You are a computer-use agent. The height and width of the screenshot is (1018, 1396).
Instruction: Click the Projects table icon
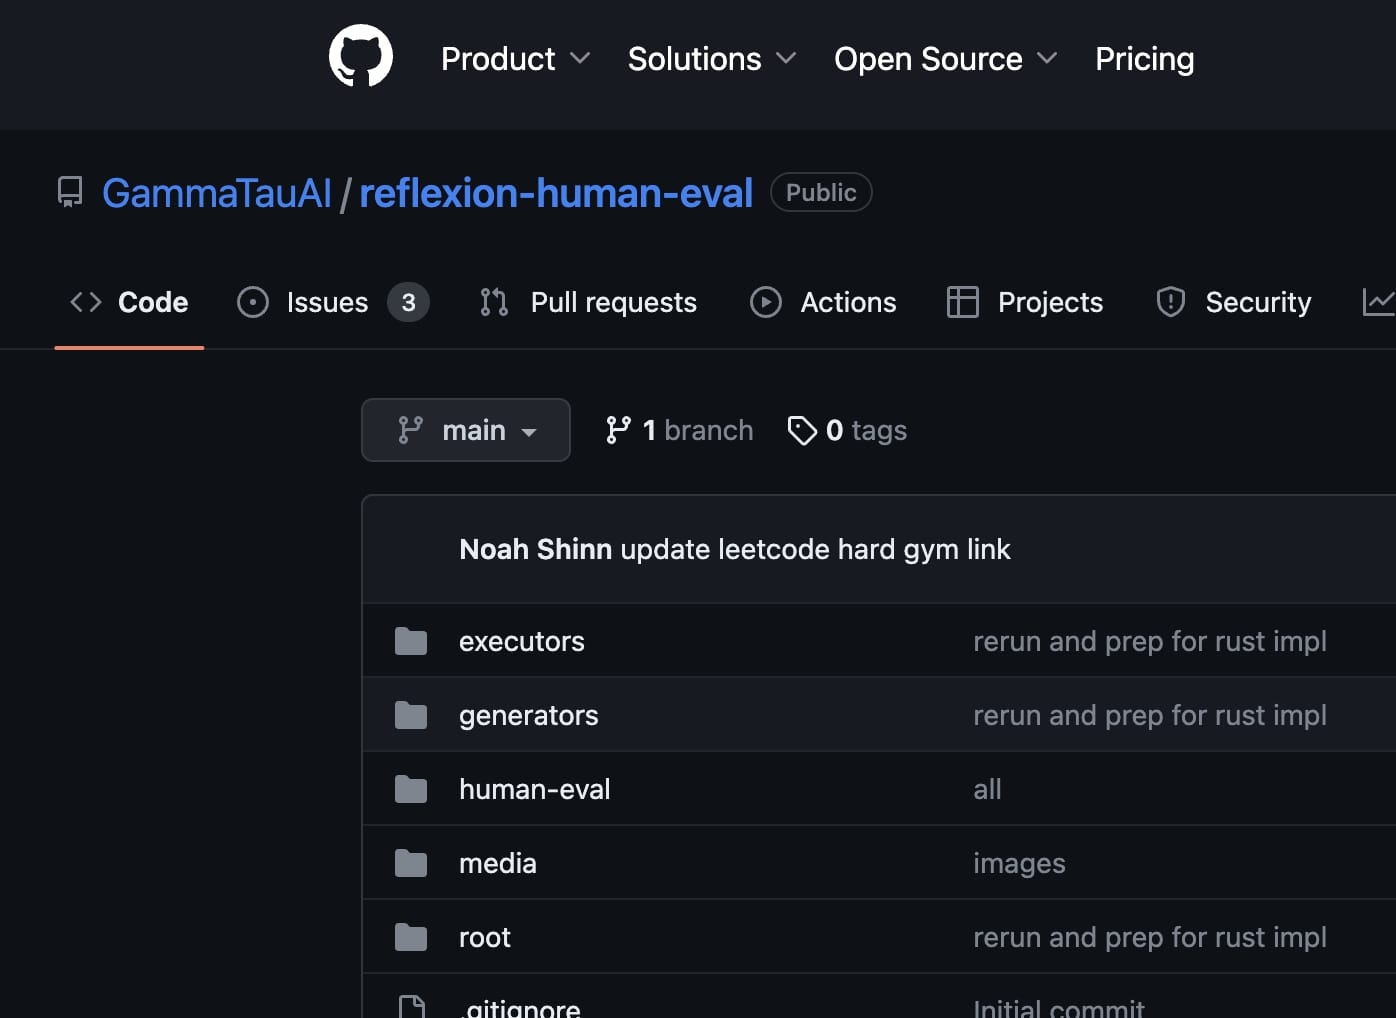point(963,302)
